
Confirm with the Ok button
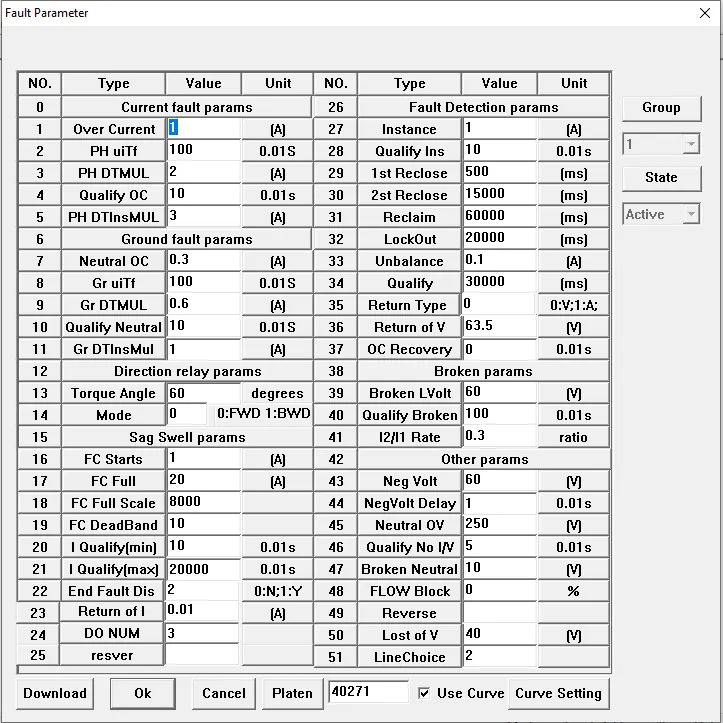coord(142,693)
